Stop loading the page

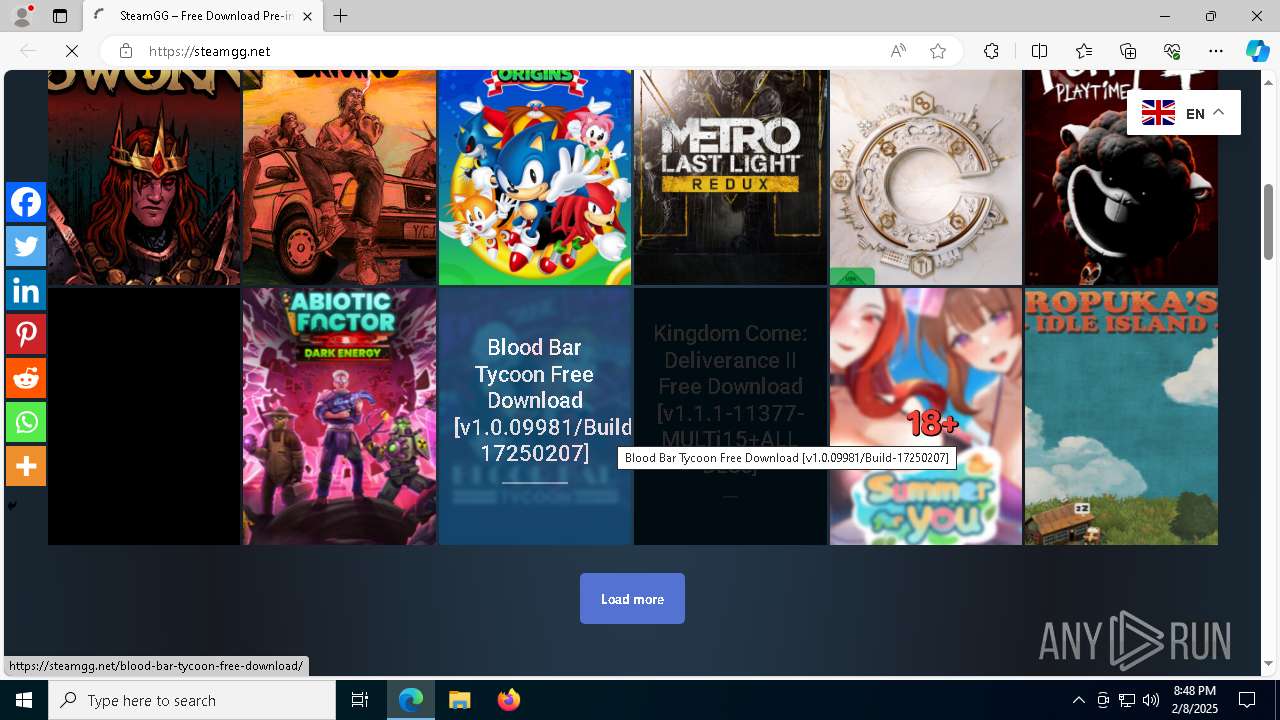[72, 51]
